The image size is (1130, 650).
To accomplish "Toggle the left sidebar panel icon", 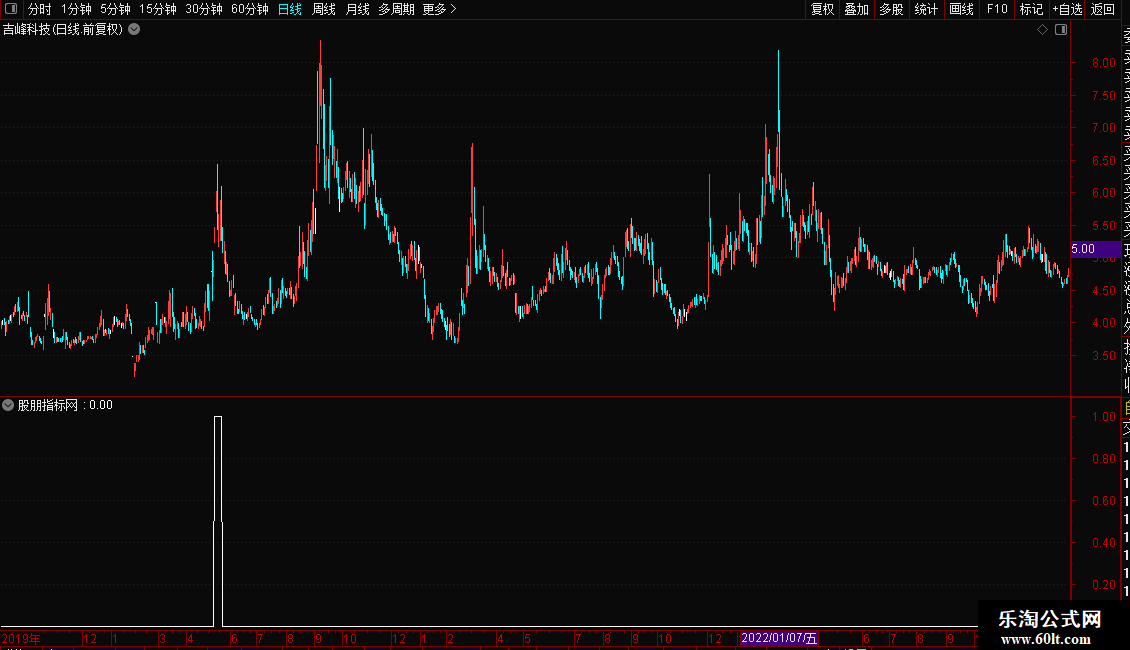I will [x=11, y=9].
